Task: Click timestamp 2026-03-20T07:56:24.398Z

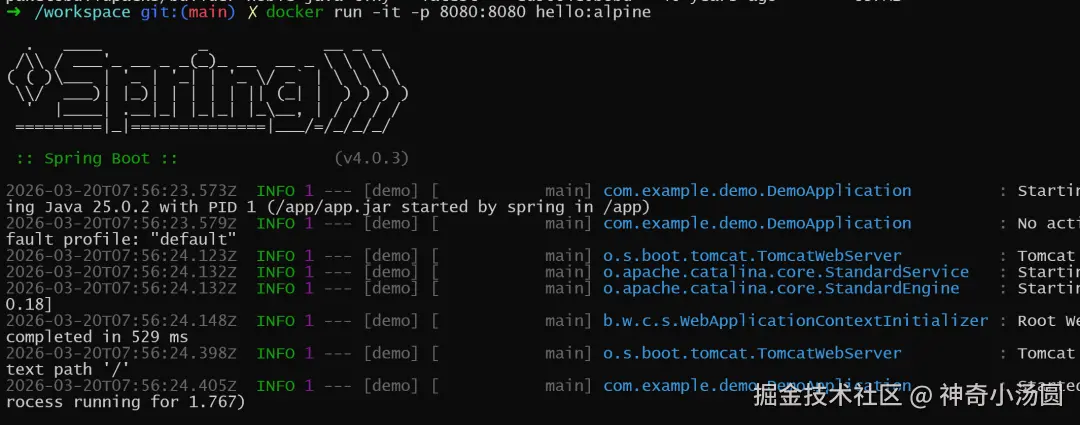Action: [x=121, y=353]
